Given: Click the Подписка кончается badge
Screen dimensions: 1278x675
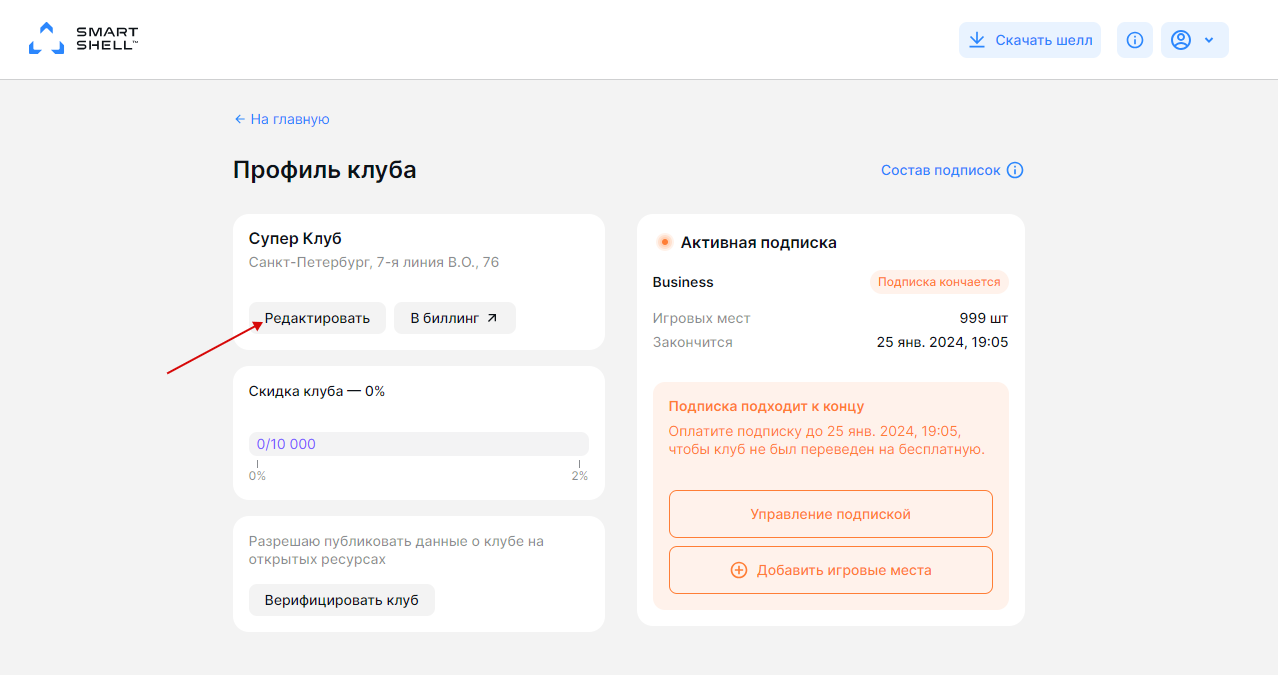Looking at the screenshot, I should click(939, 282).
